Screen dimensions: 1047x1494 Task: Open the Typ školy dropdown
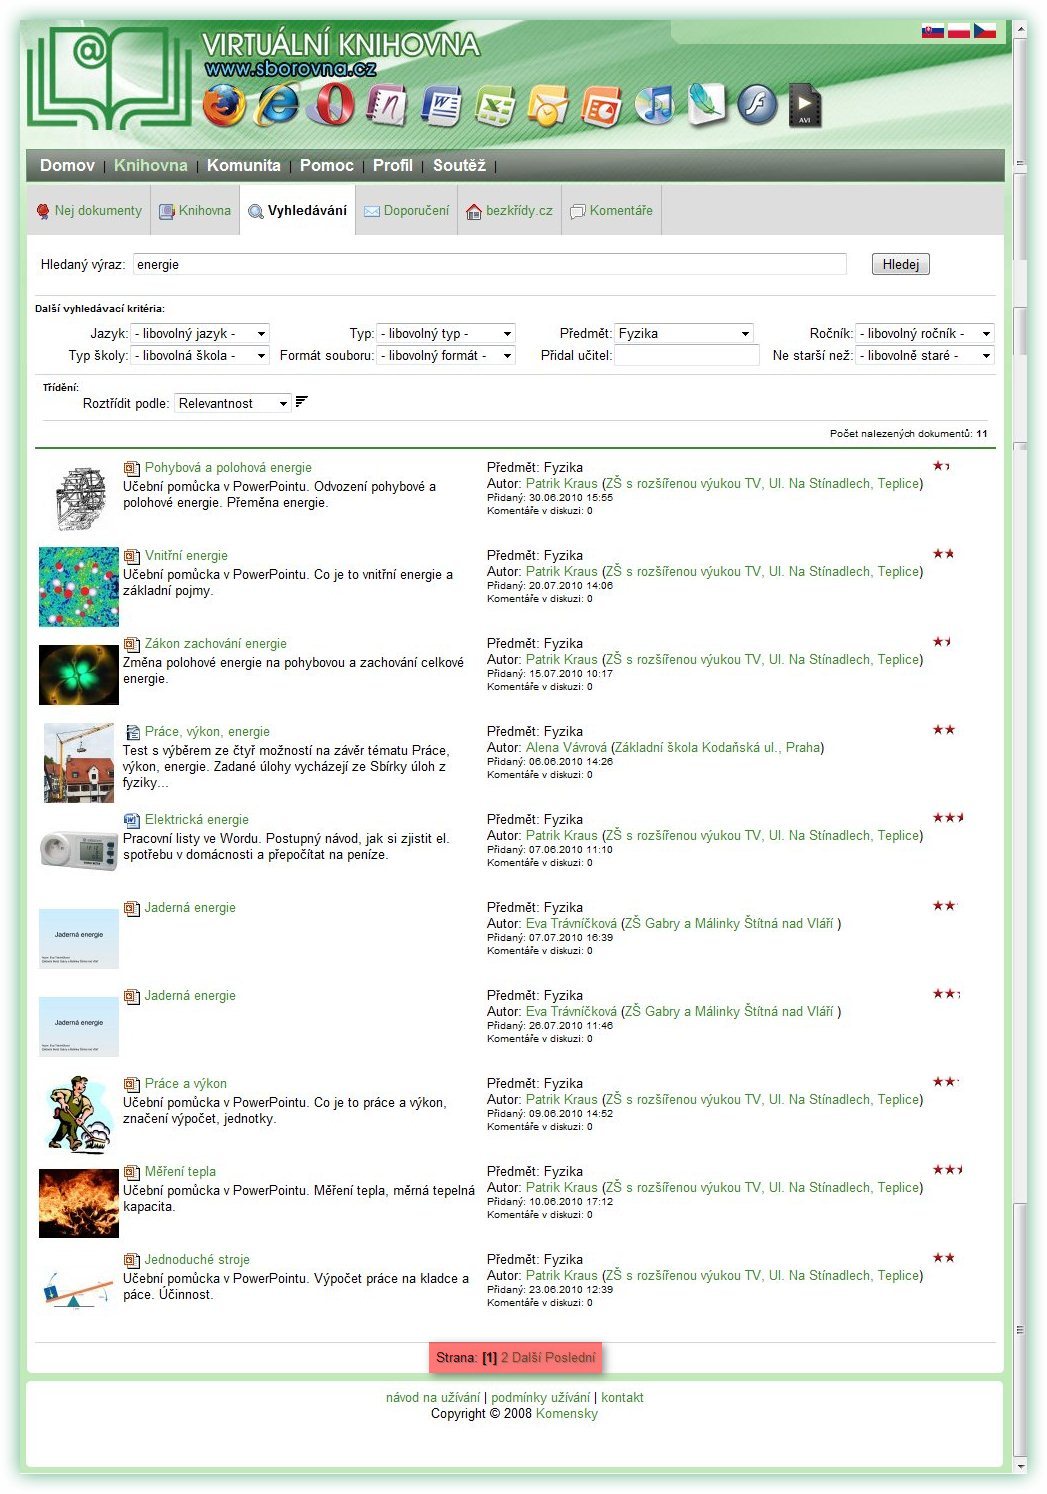tap(200, 356)
